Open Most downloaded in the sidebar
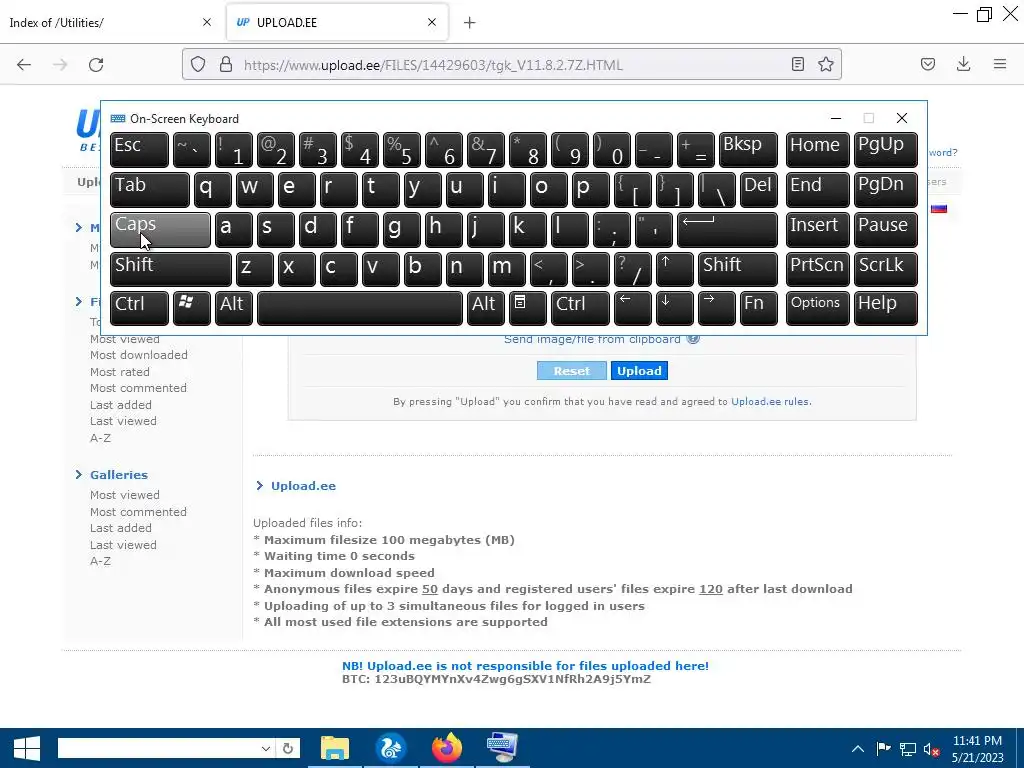This screenshot has width=1024, height=768. [x=138, y=355]
